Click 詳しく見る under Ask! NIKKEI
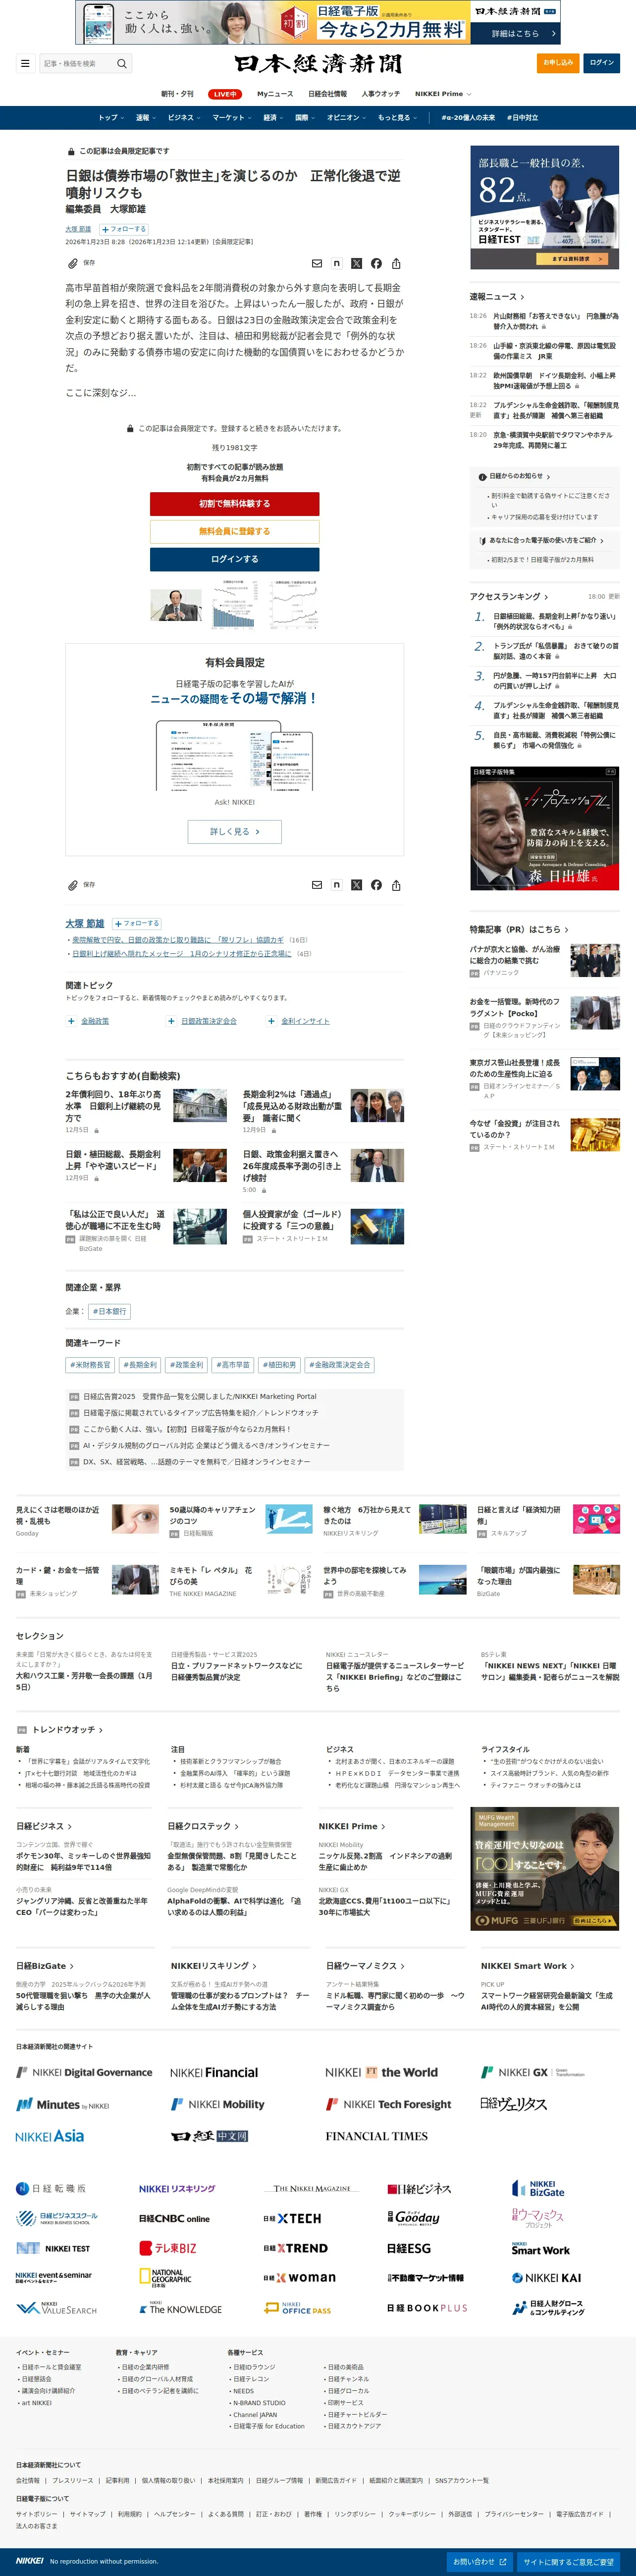636x2576 pixels. coord(235,832)
